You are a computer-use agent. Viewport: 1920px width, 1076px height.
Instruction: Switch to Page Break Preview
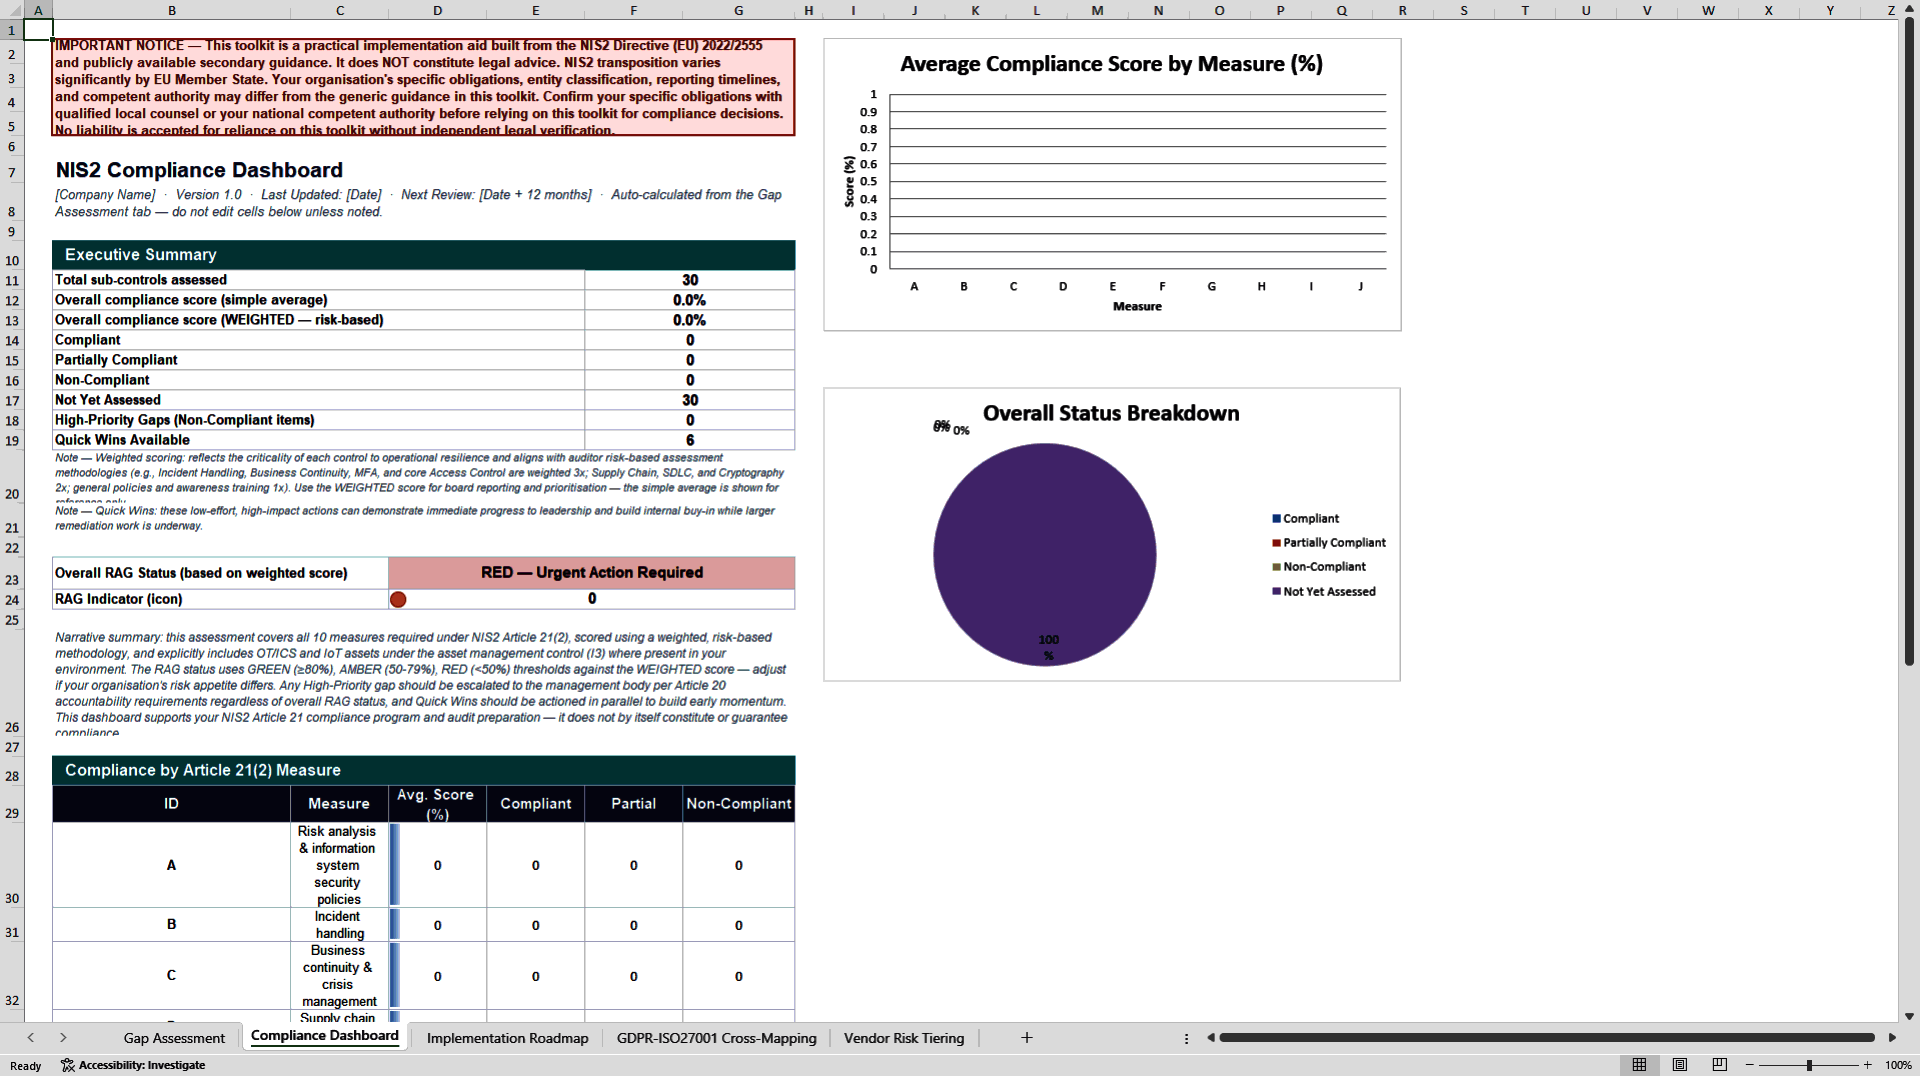pos(1719,1065)
